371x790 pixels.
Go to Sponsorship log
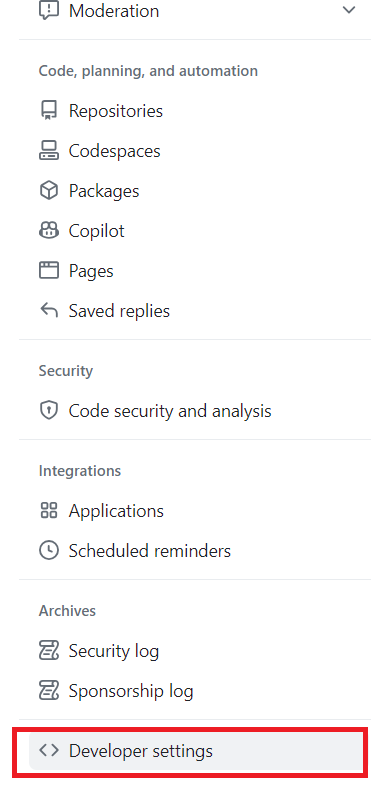point(197,691)
